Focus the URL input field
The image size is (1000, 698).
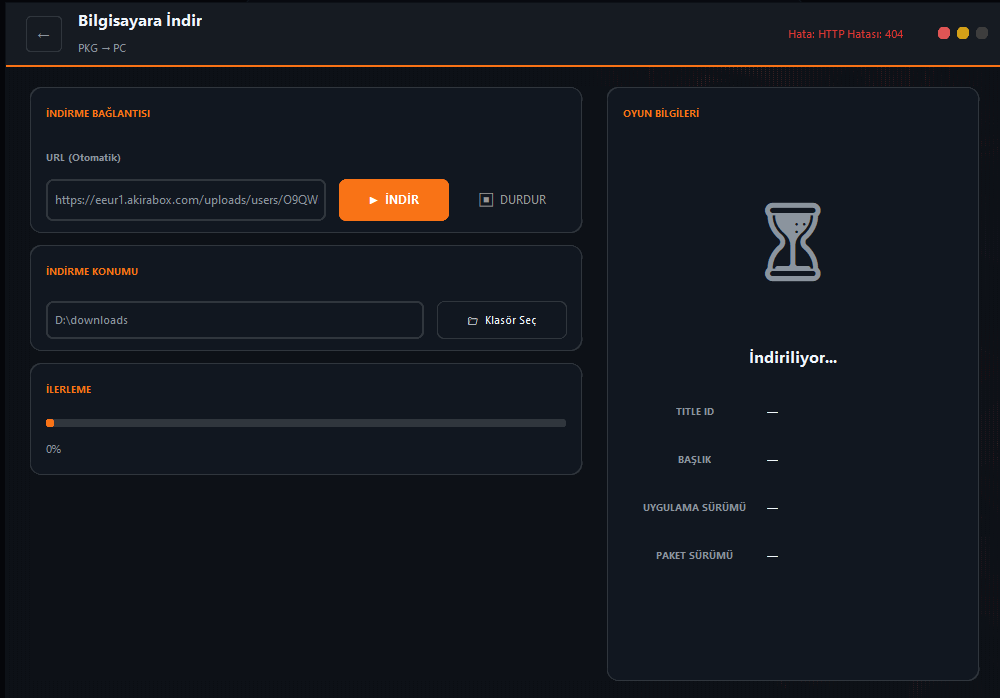[x=186, y=200]
